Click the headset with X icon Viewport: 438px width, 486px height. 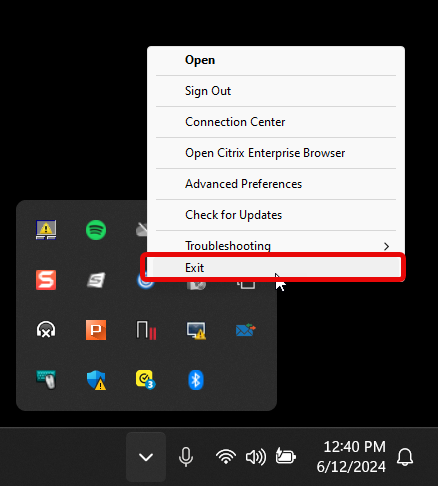coord(46,330)
